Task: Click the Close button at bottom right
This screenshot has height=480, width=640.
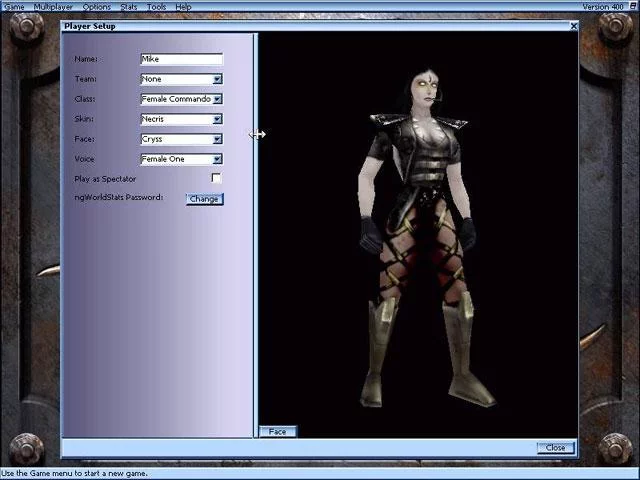Action: pyautogui.click(x=556, y=447)
